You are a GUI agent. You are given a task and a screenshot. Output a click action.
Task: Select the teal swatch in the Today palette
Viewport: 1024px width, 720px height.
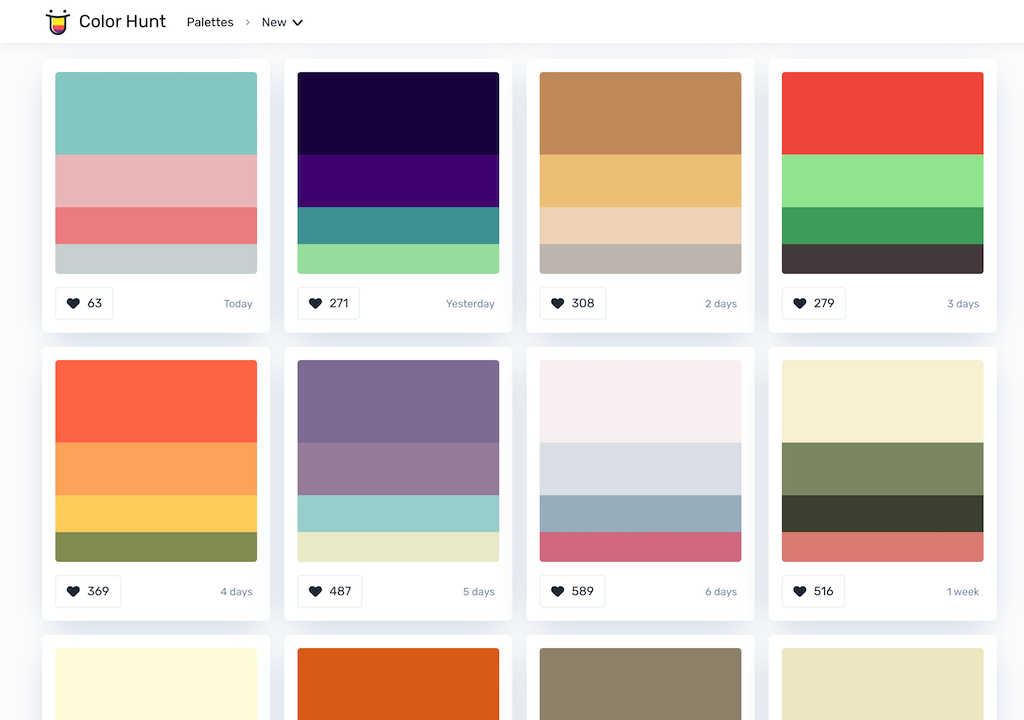click(156, 114)
